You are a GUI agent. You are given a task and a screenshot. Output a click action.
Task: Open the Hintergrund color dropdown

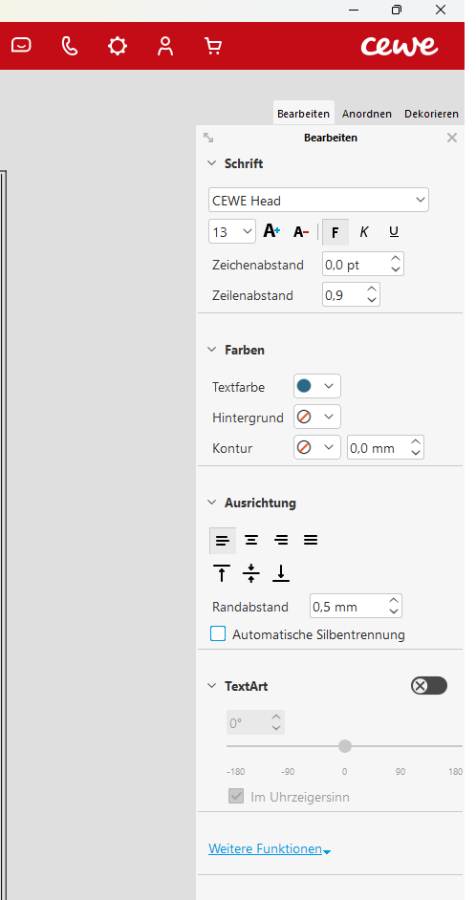tap(317, 417)
